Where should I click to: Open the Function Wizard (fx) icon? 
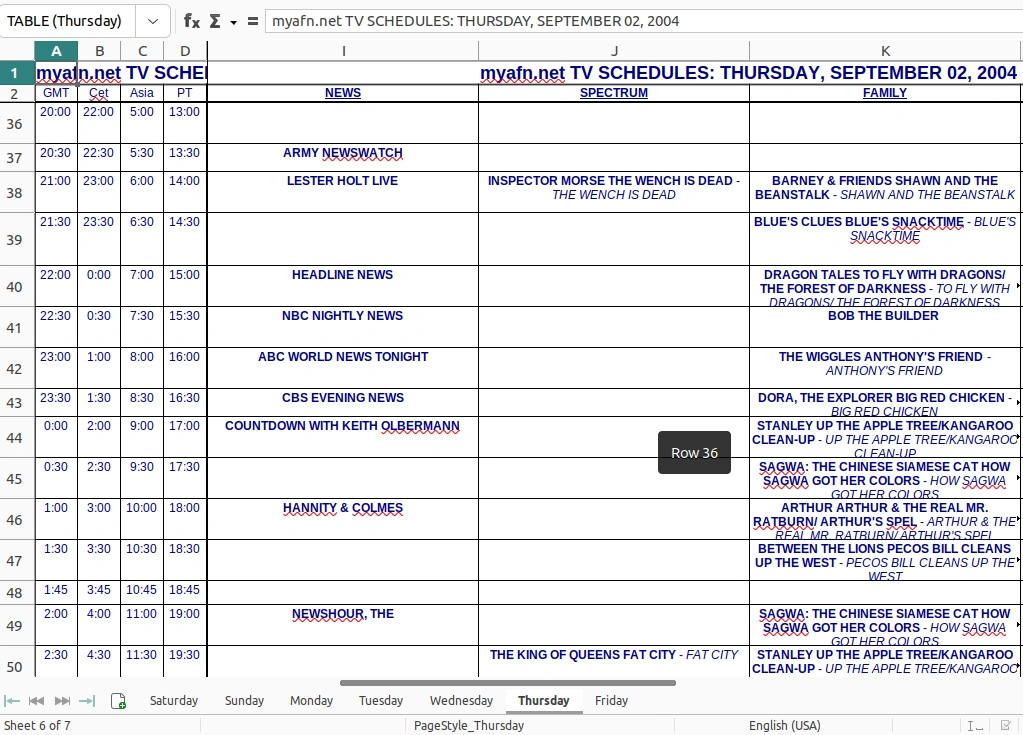coord(191,21)
